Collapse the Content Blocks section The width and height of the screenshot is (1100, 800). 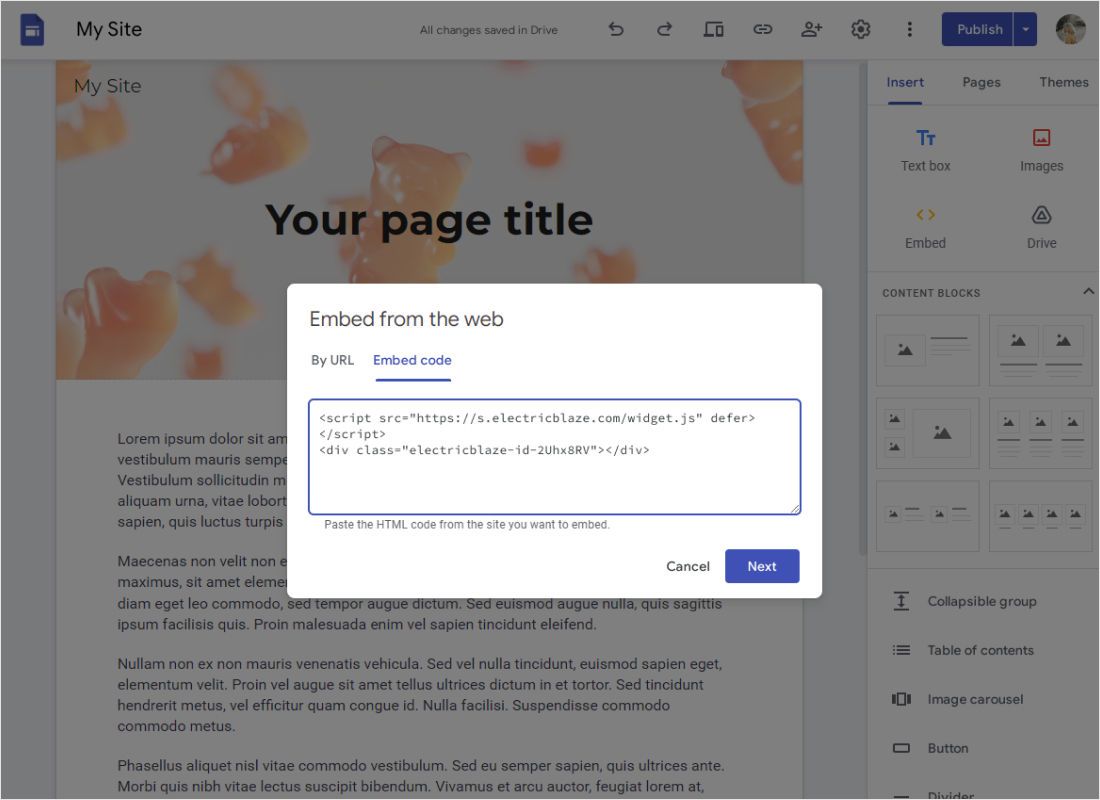point(1088,291)
